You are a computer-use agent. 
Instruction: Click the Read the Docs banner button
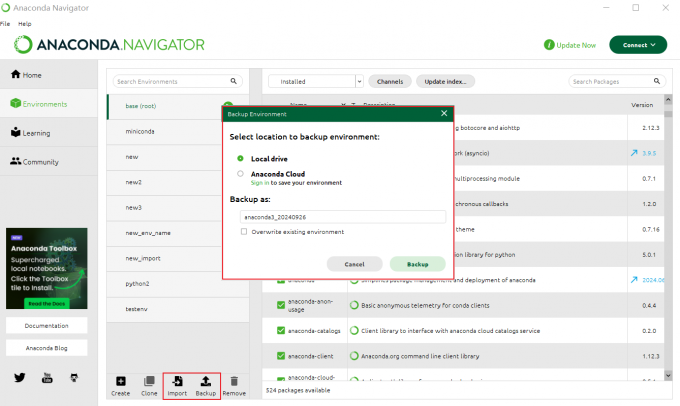pyautogui.click(x=46, y=304)
